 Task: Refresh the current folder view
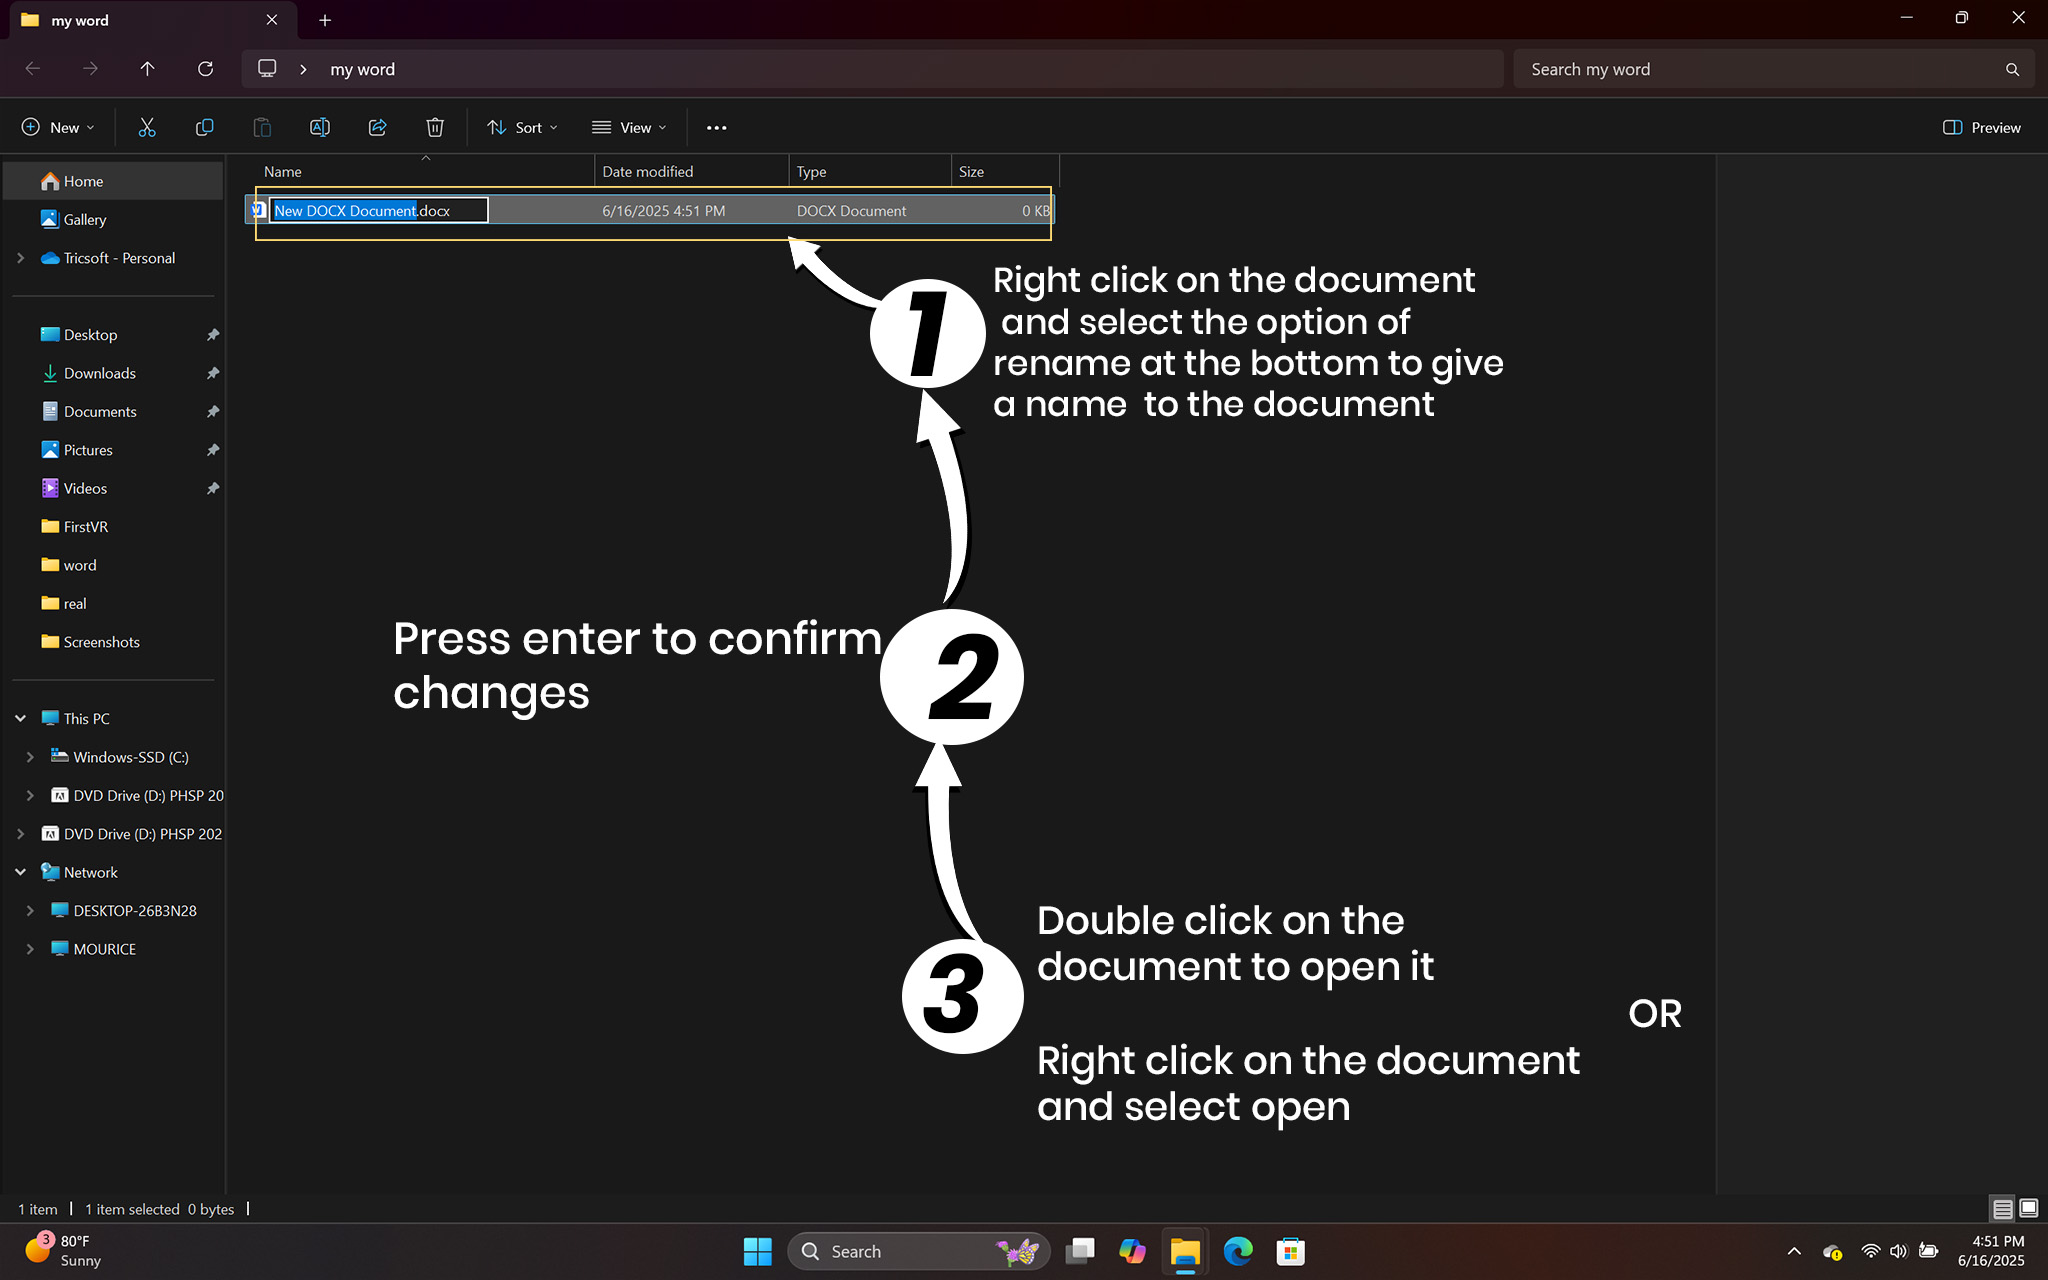click(x=205, y=68)
